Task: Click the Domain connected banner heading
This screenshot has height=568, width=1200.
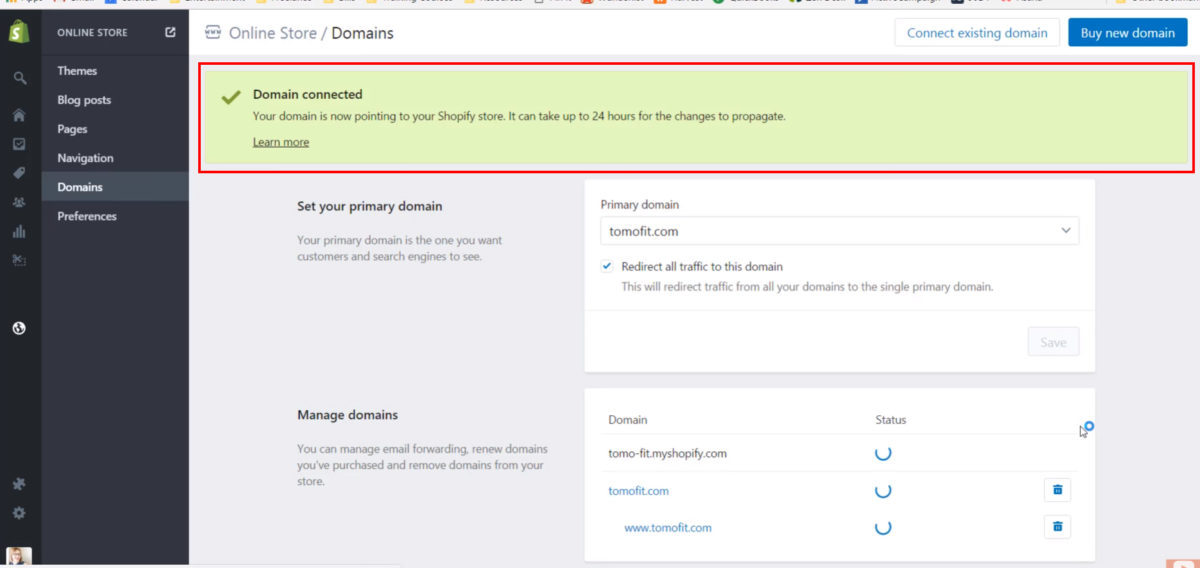Action: (x=307, y=94)
